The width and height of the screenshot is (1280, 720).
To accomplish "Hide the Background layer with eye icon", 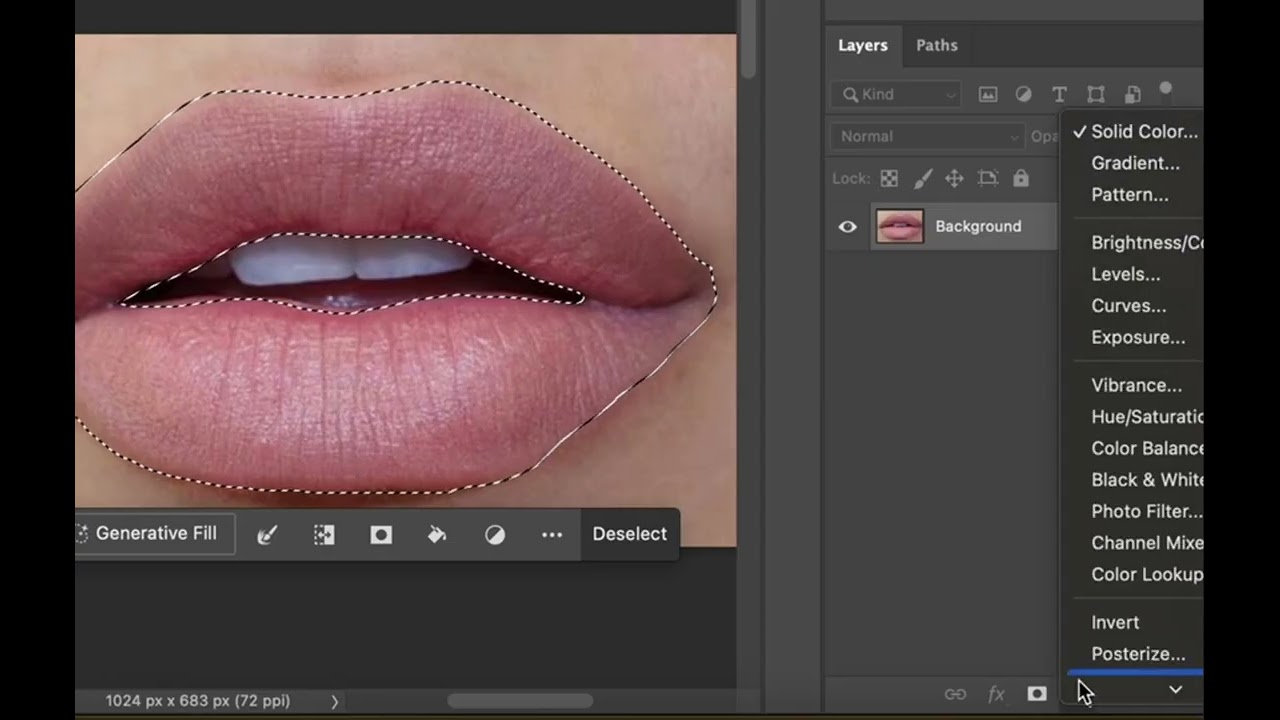I will click(847, 227).
